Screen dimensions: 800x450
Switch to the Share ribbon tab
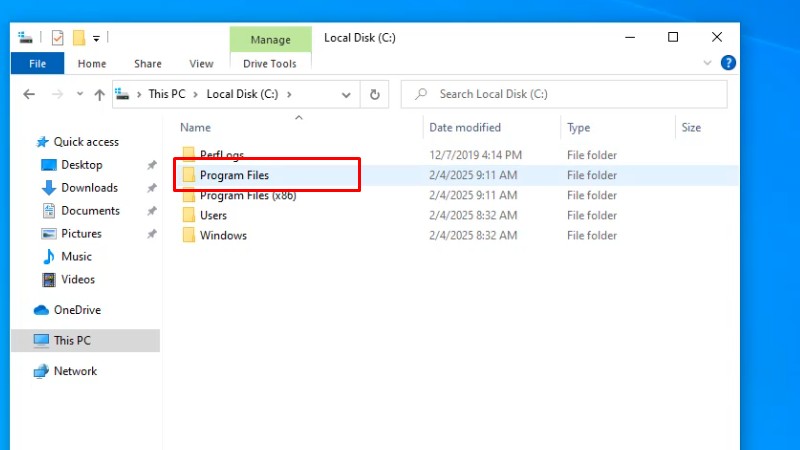pyautogui.click(x=148, y=63)
